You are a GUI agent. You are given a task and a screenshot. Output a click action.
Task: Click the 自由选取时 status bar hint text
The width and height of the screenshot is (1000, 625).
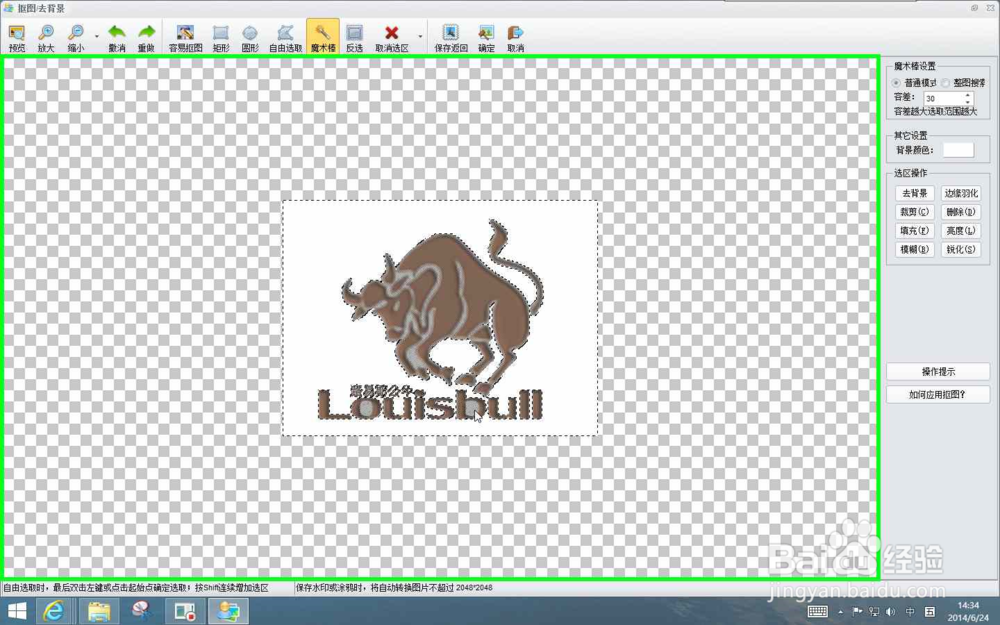(136, 587)
